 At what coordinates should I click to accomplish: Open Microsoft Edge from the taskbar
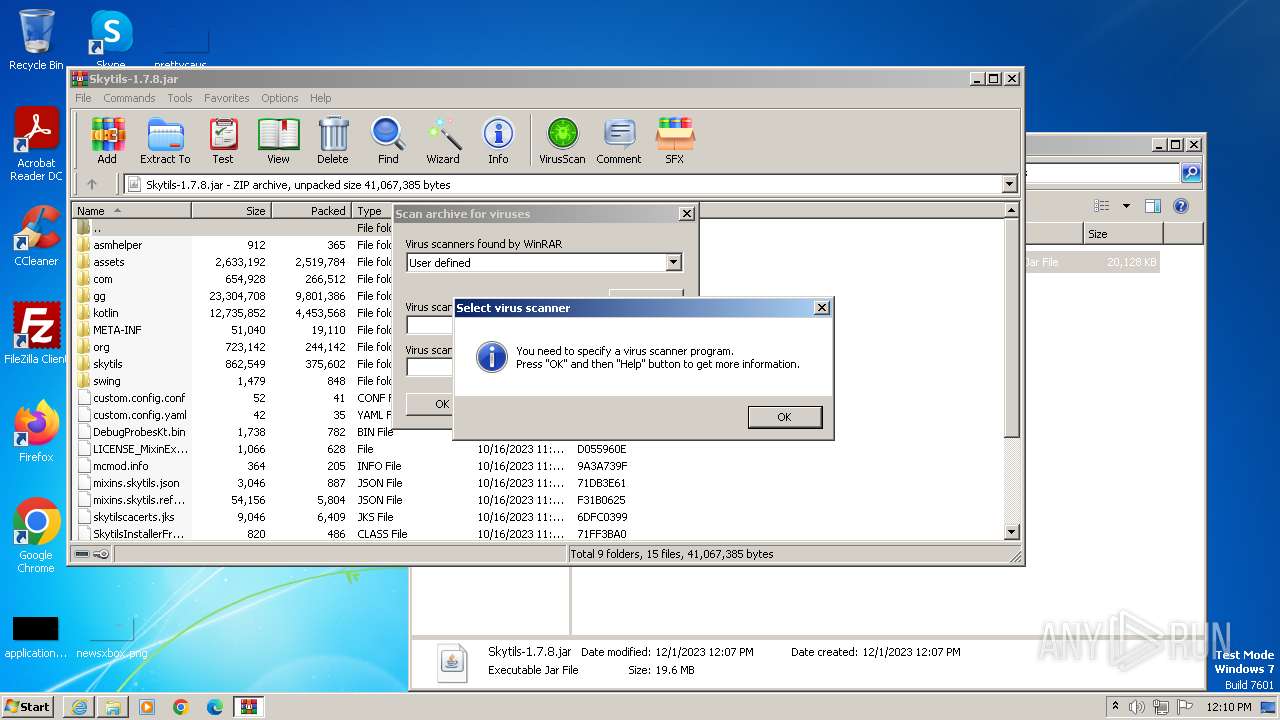(215, 707)
